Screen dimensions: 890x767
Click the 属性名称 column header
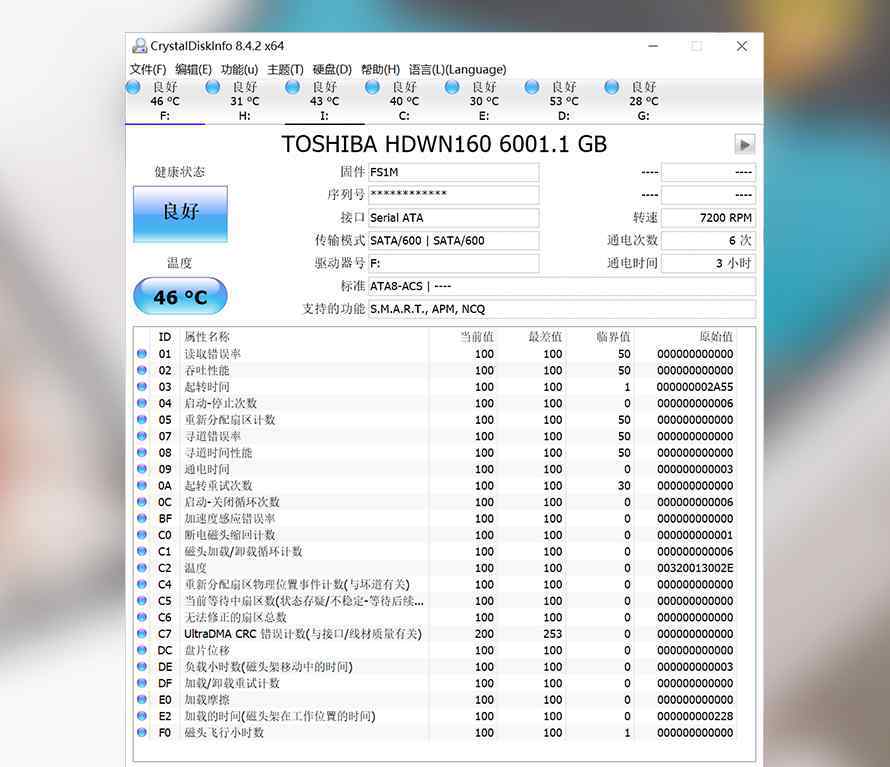click(x=207, y=337)
